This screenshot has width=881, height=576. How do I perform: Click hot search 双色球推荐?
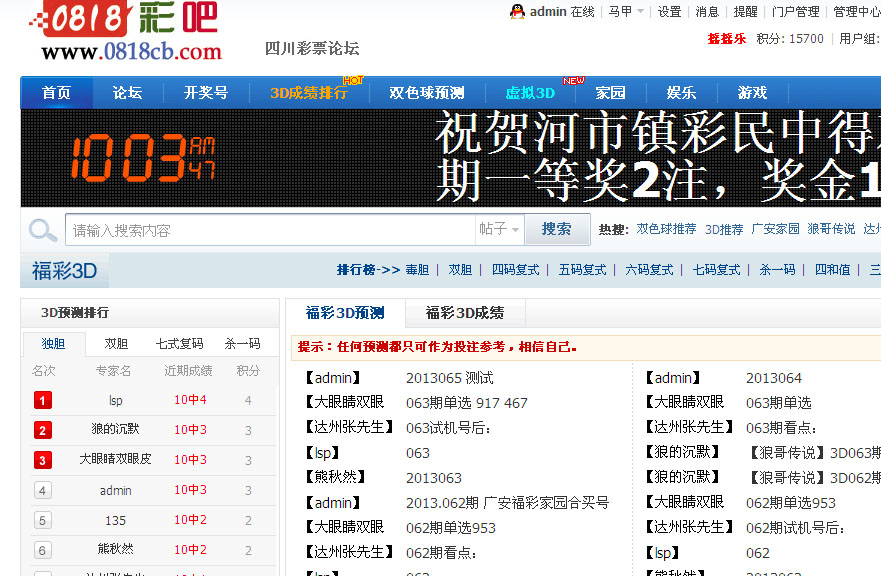(x=666, y=229)
